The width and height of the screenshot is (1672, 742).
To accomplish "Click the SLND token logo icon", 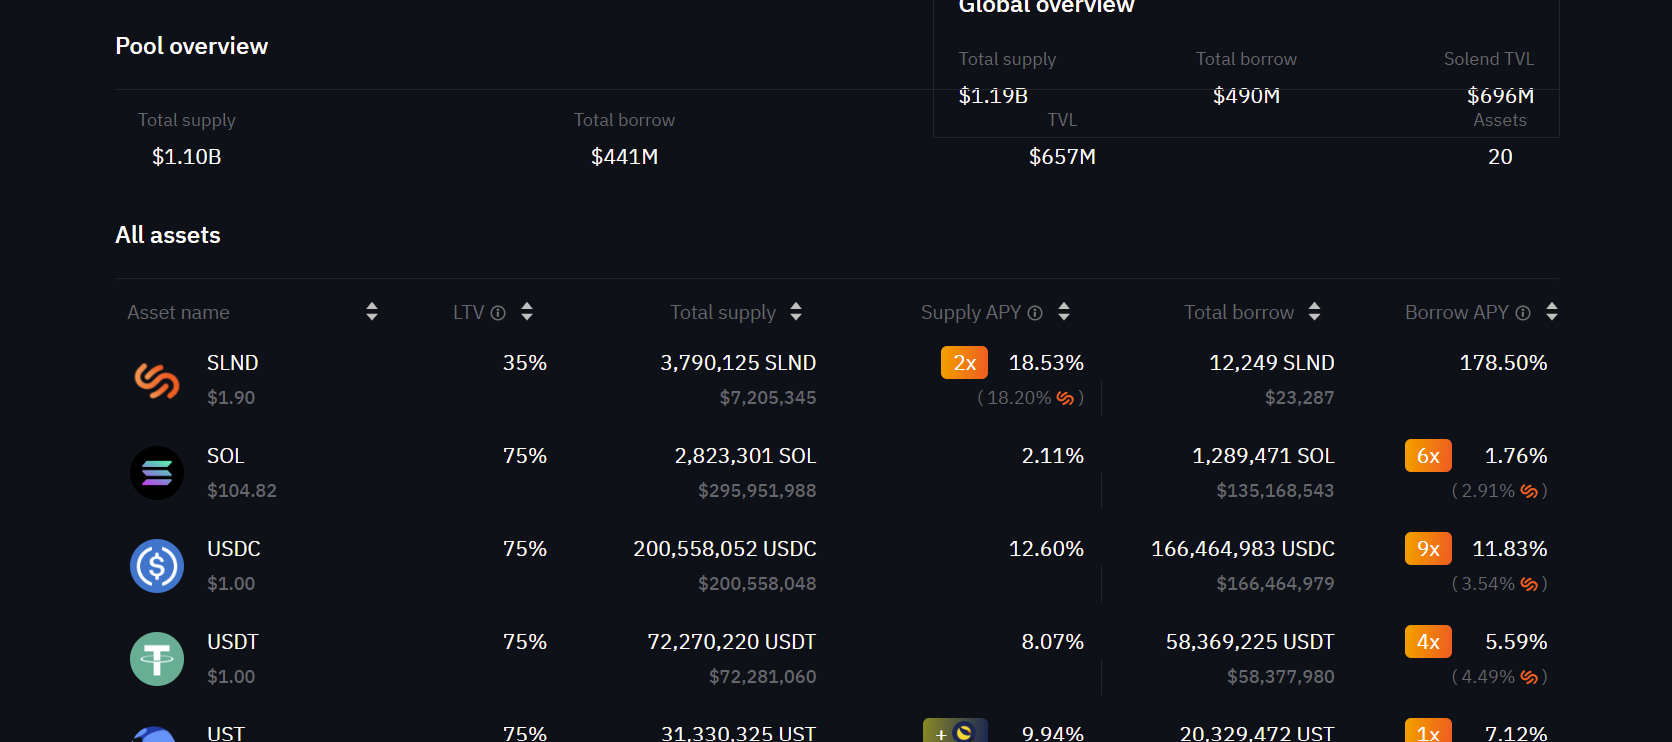I will pos(157,380).
